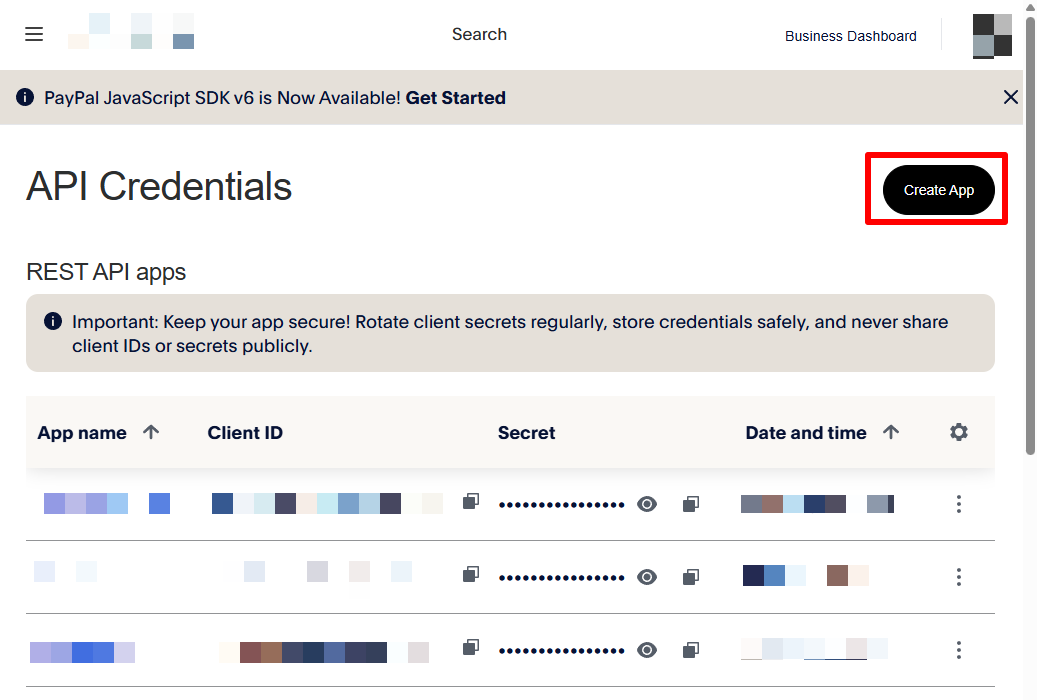
Task: Copy Client ID in first app row
Action: pos(471,502)
